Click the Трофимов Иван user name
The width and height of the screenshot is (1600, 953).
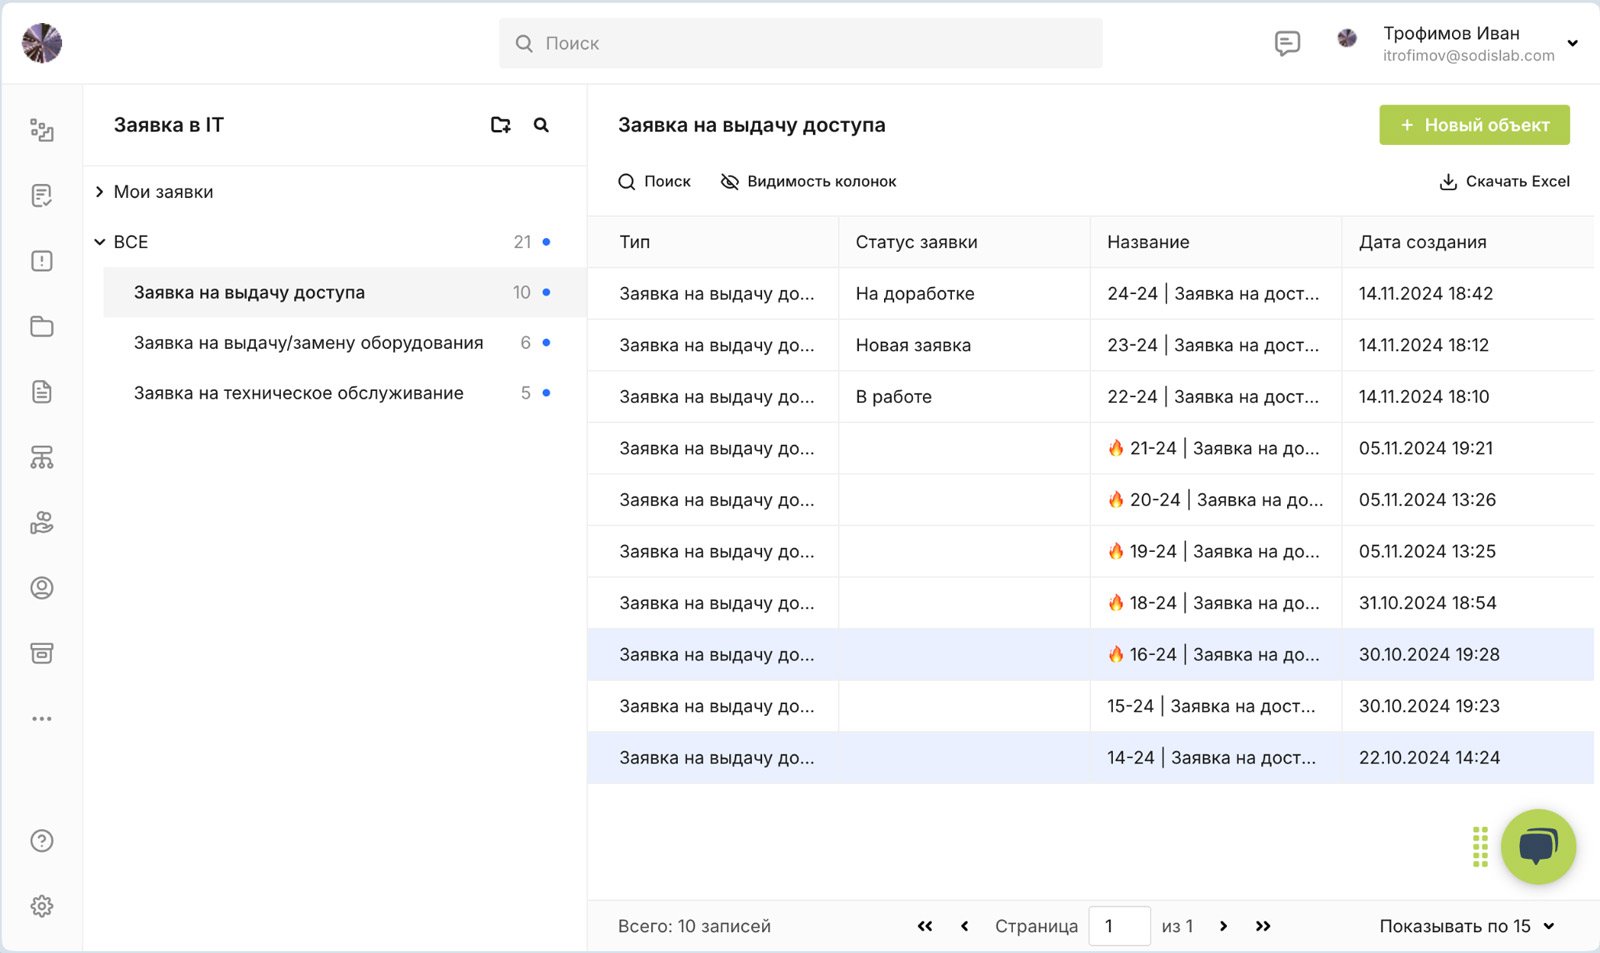coord(1451,33)
